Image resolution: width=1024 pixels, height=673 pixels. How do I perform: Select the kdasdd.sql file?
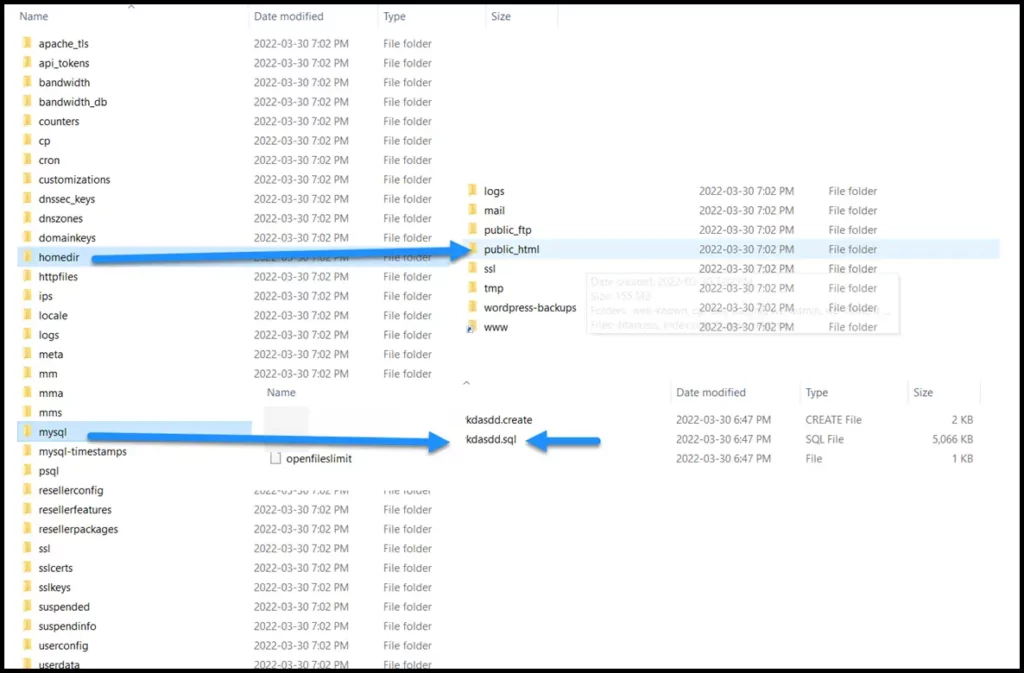(x=491, y=440)
